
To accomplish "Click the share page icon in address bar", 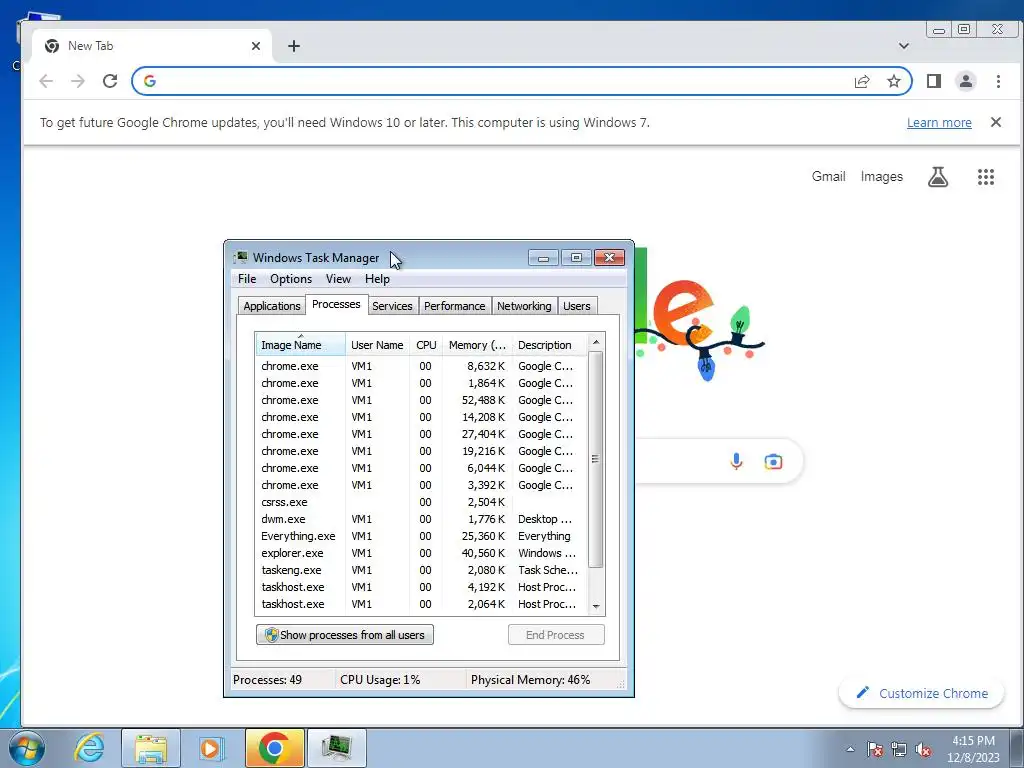I will tap(862, 81).
